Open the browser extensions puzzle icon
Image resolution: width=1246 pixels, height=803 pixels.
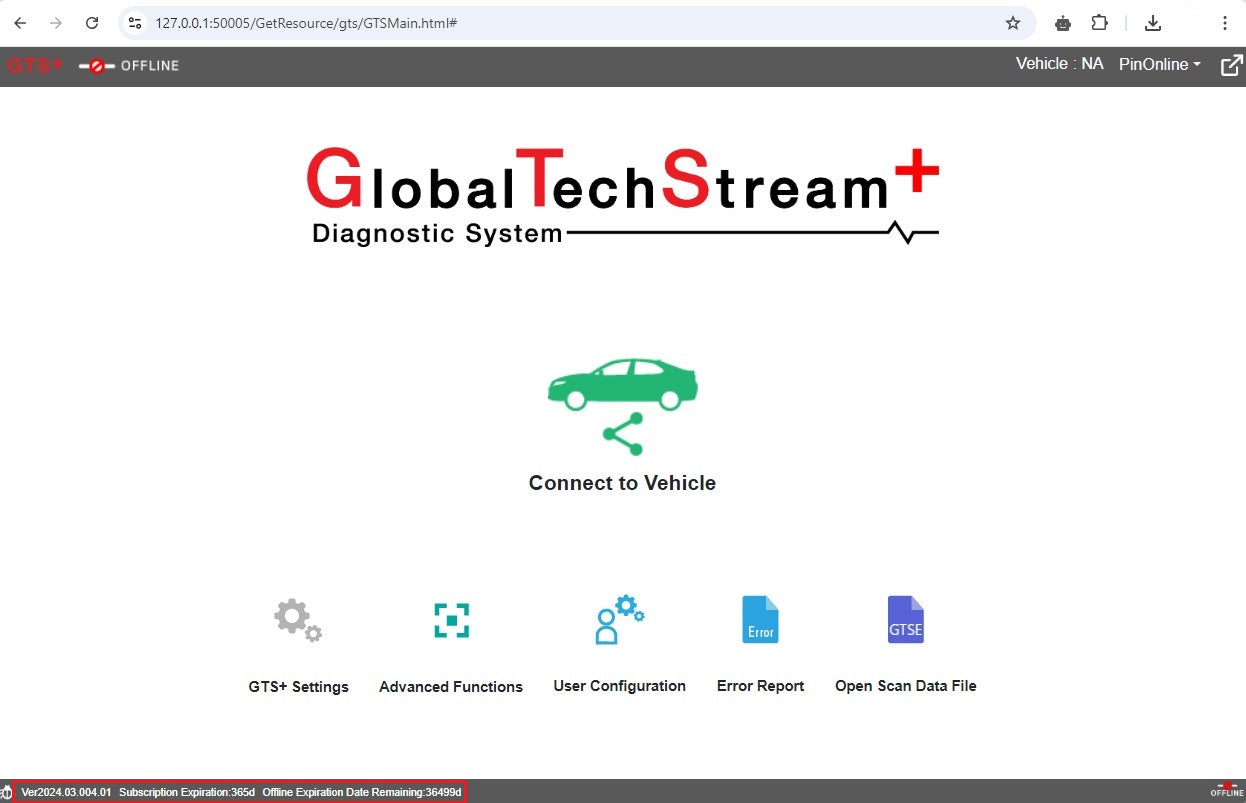(x=1099, y=22)
